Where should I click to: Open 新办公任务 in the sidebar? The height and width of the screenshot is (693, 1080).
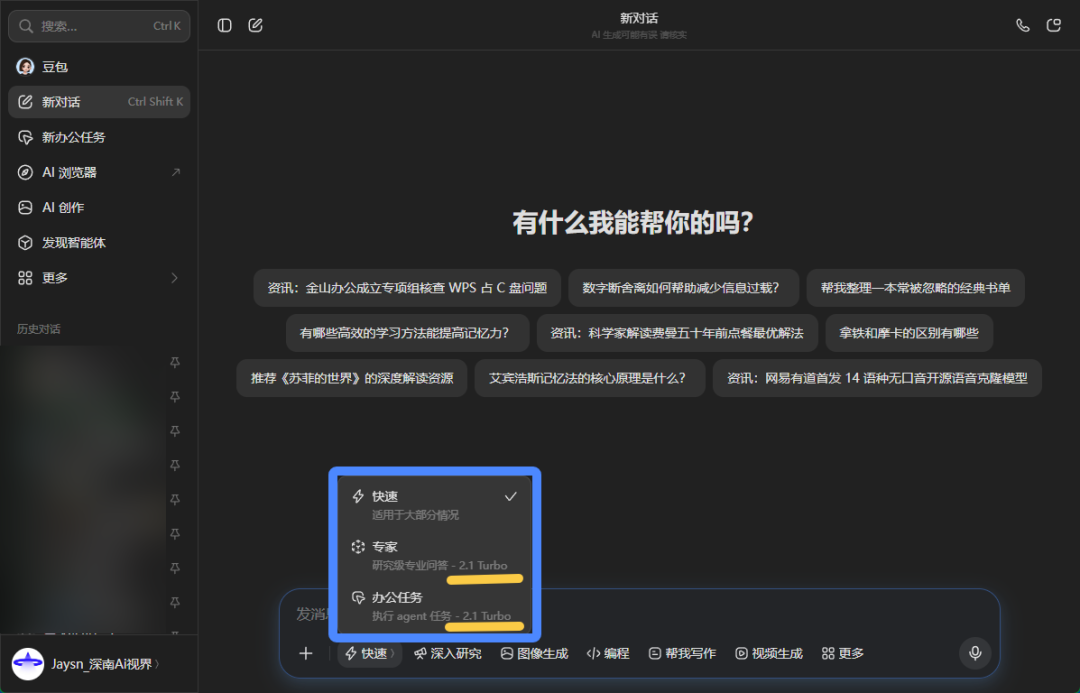tap(99, 137)
